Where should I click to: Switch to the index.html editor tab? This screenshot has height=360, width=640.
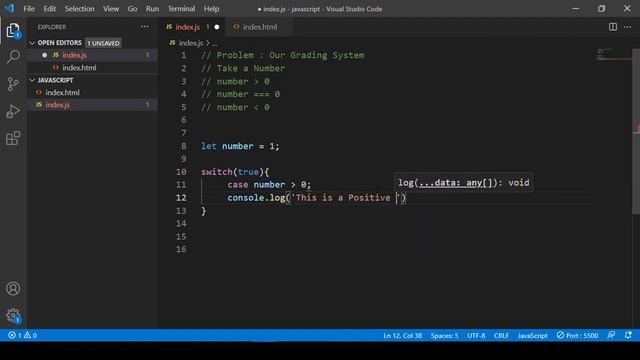click(259, 27)
